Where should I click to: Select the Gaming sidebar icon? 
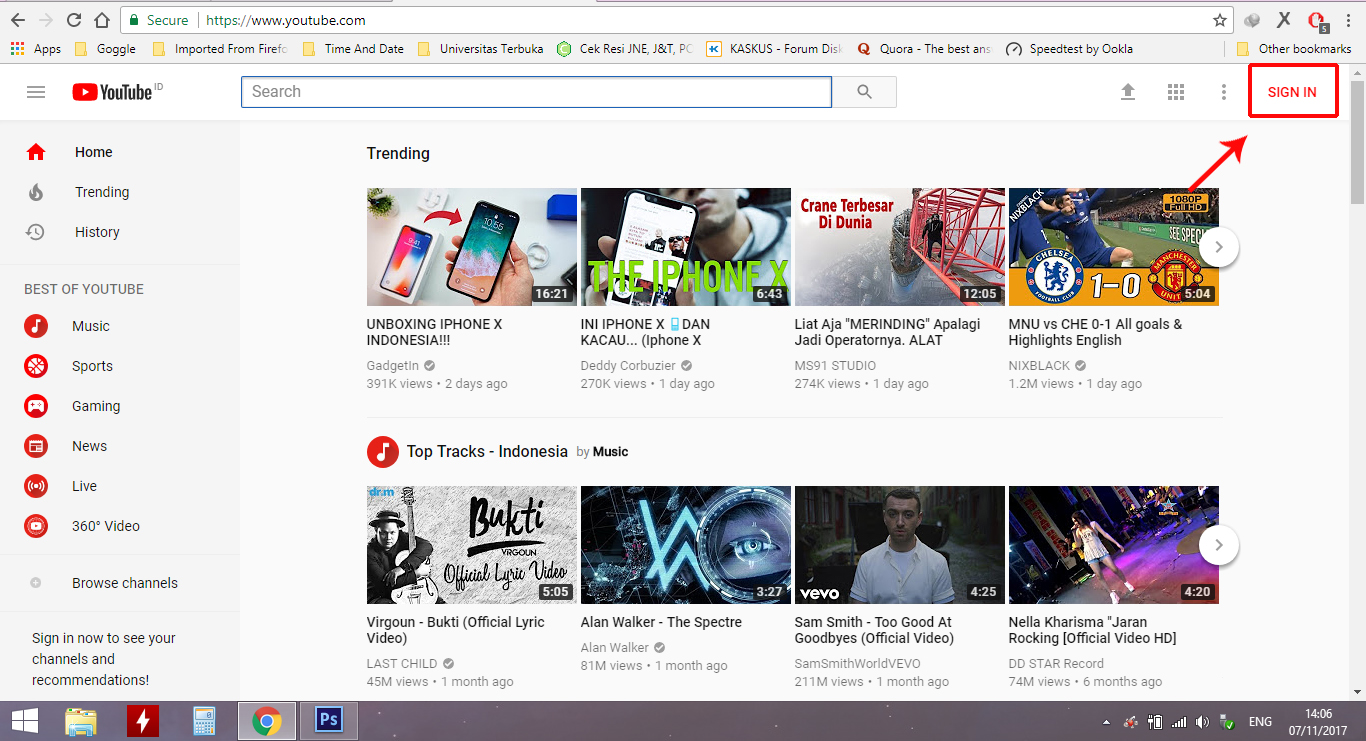36,406
